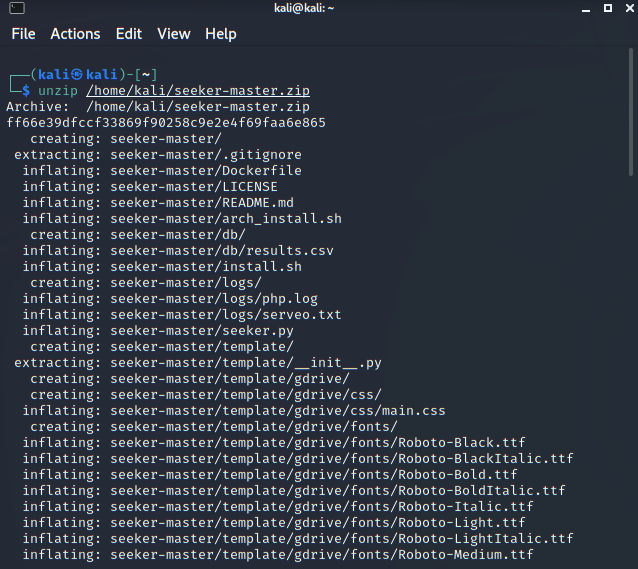The image size is (638, 569).
Task: Click the Roboto-Italic.ttf line
Action: coord(278,506)
